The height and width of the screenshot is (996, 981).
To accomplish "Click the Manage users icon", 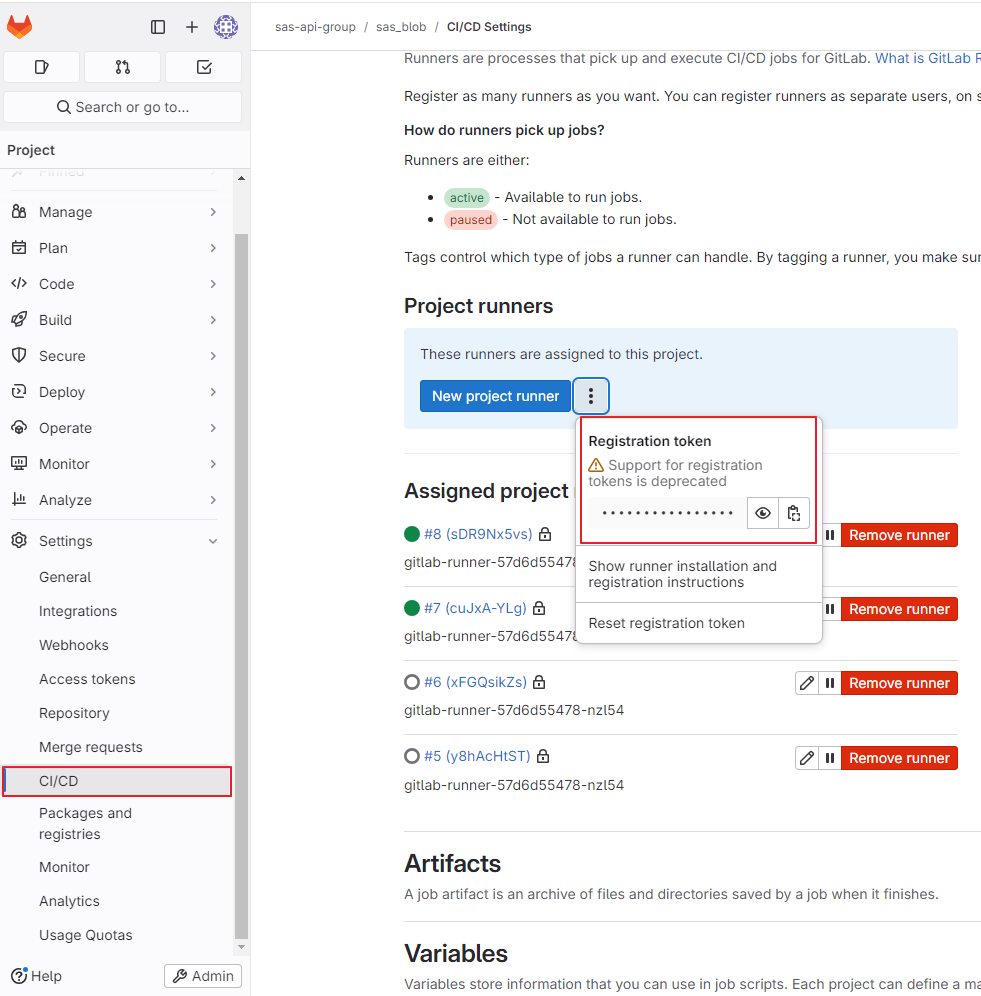I will (19, 212).
